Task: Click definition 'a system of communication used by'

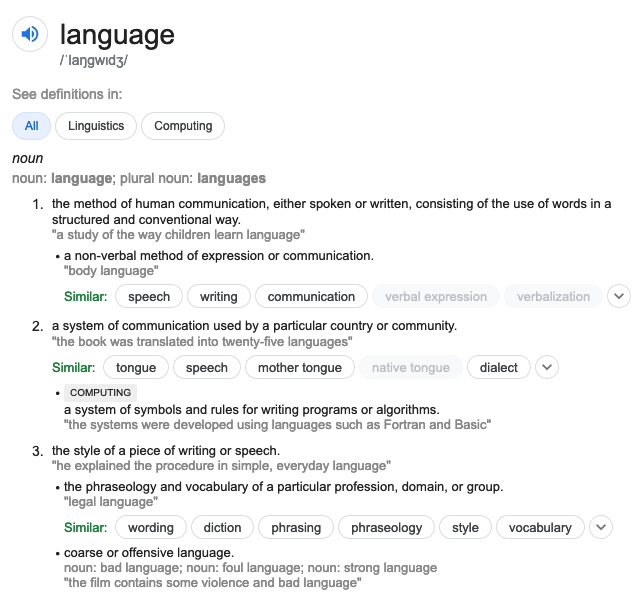Action: (254, 326)
